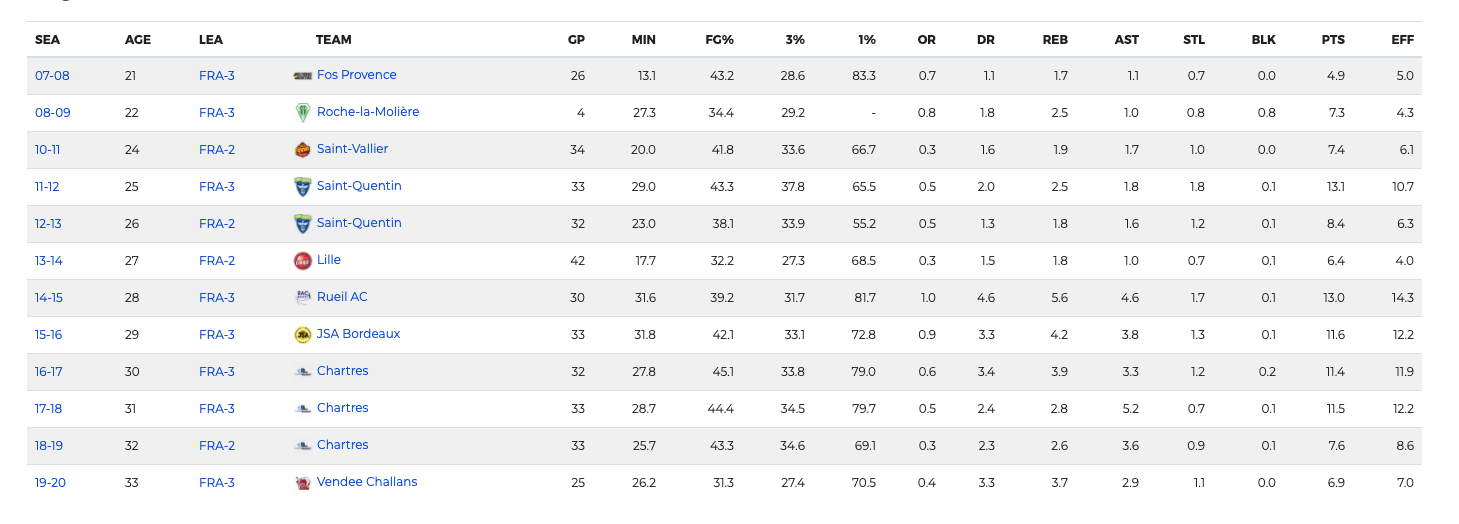
Task: Click the Roche-la-Molière team logo icon
Action: pyautogui.click(x=302, y=113)
